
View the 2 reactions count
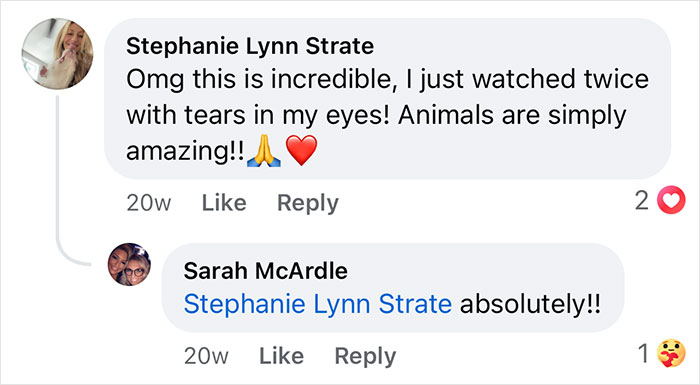click(642, 201)
